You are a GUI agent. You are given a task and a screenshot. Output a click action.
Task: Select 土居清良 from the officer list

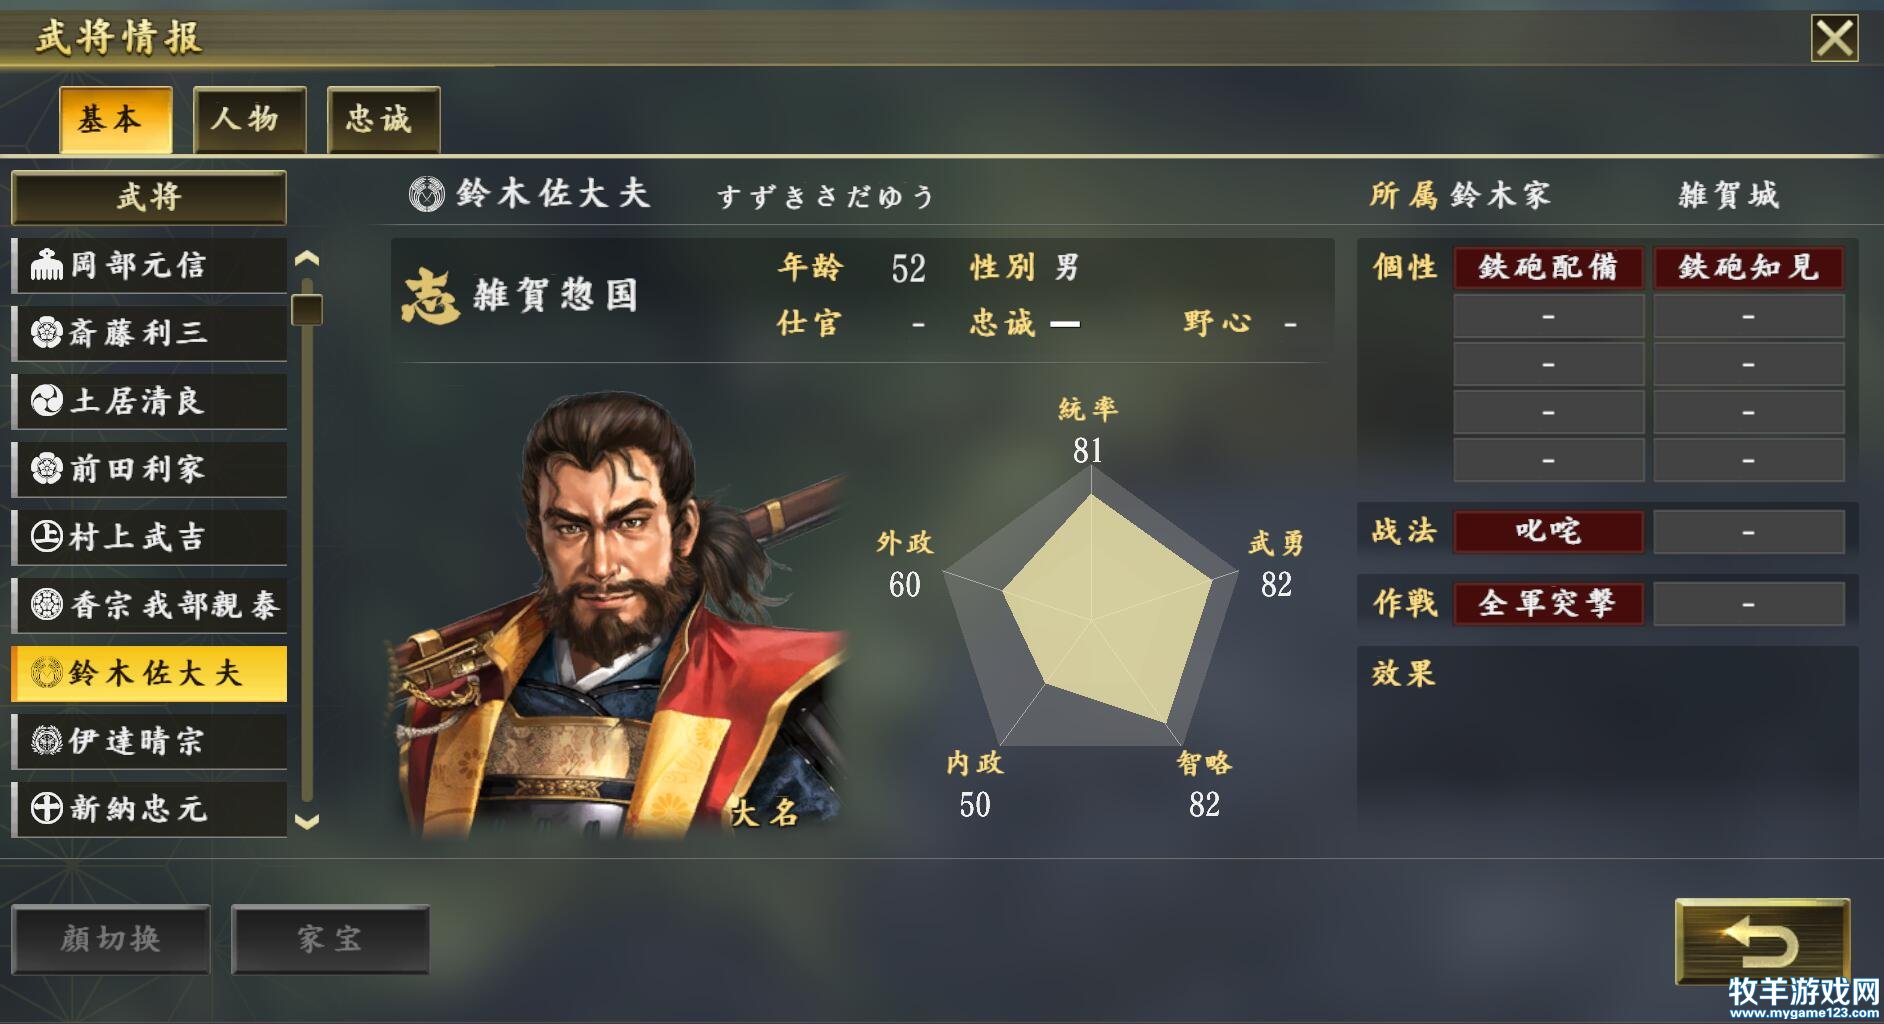pos(149,401)
